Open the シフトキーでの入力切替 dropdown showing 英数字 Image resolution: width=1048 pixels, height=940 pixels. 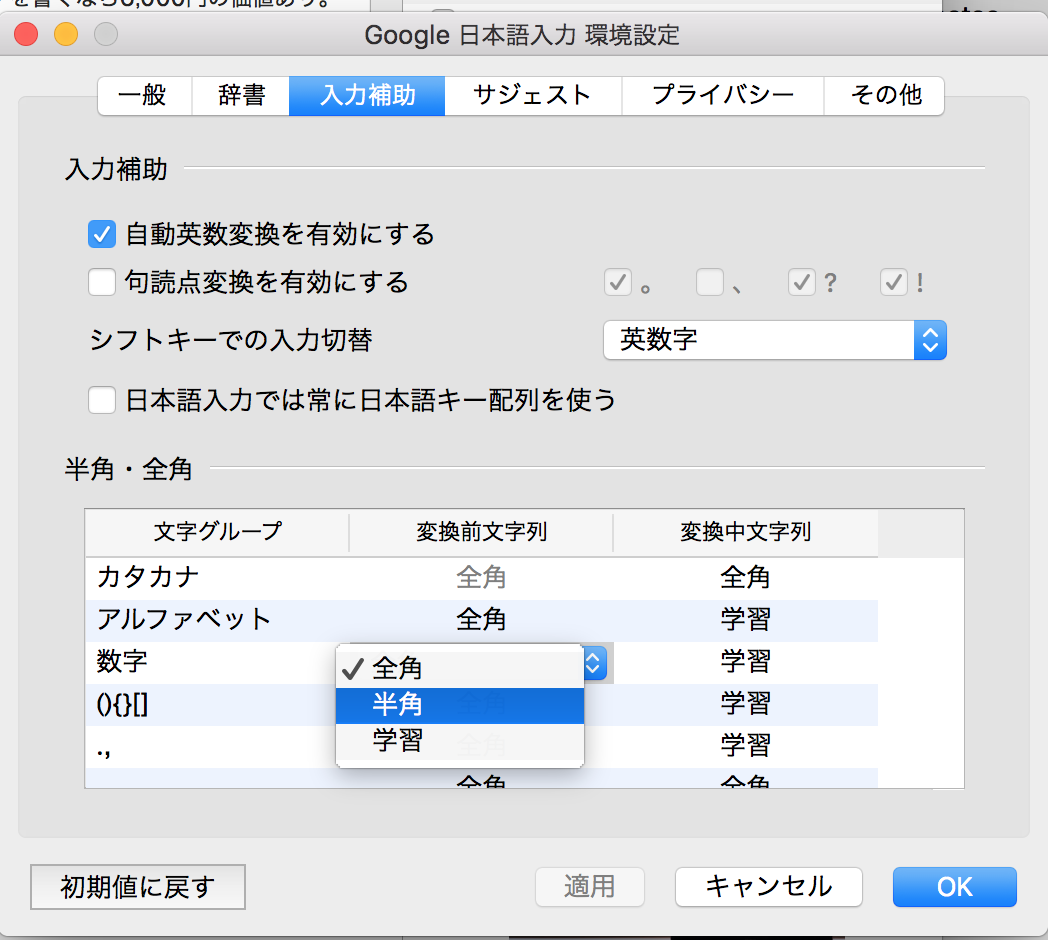click(775, 340)
